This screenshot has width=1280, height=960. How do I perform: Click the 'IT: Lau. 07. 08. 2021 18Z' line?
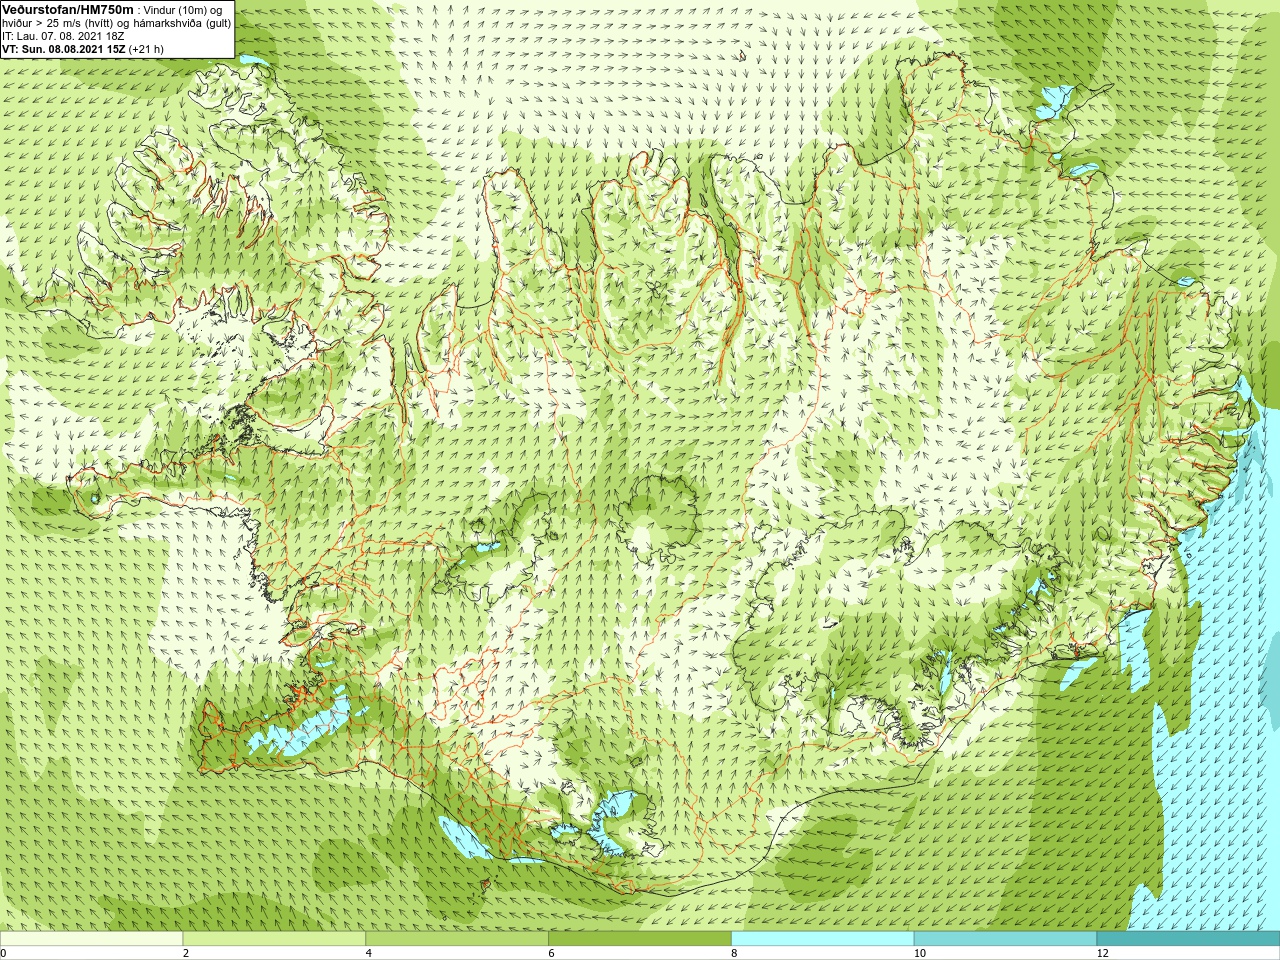point(63,36)
